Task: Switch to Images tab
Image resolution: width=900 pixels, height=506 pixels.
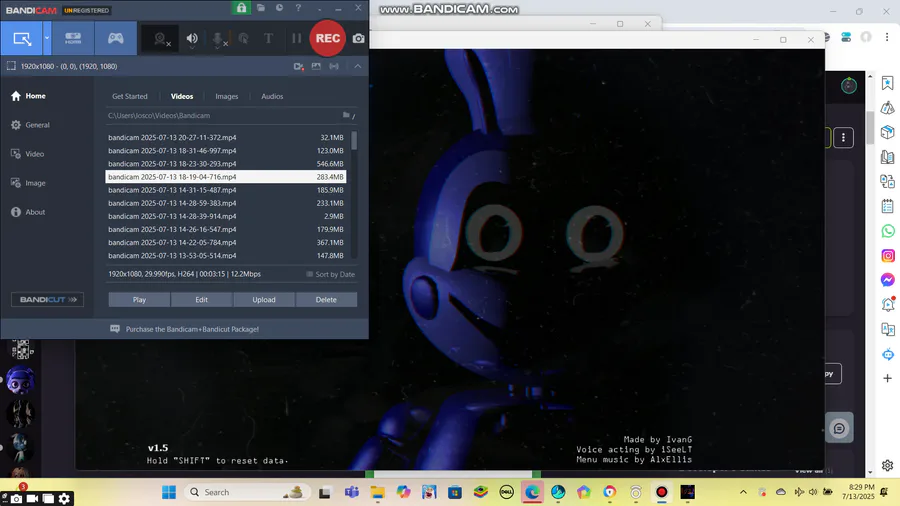Action: [227, 96]
